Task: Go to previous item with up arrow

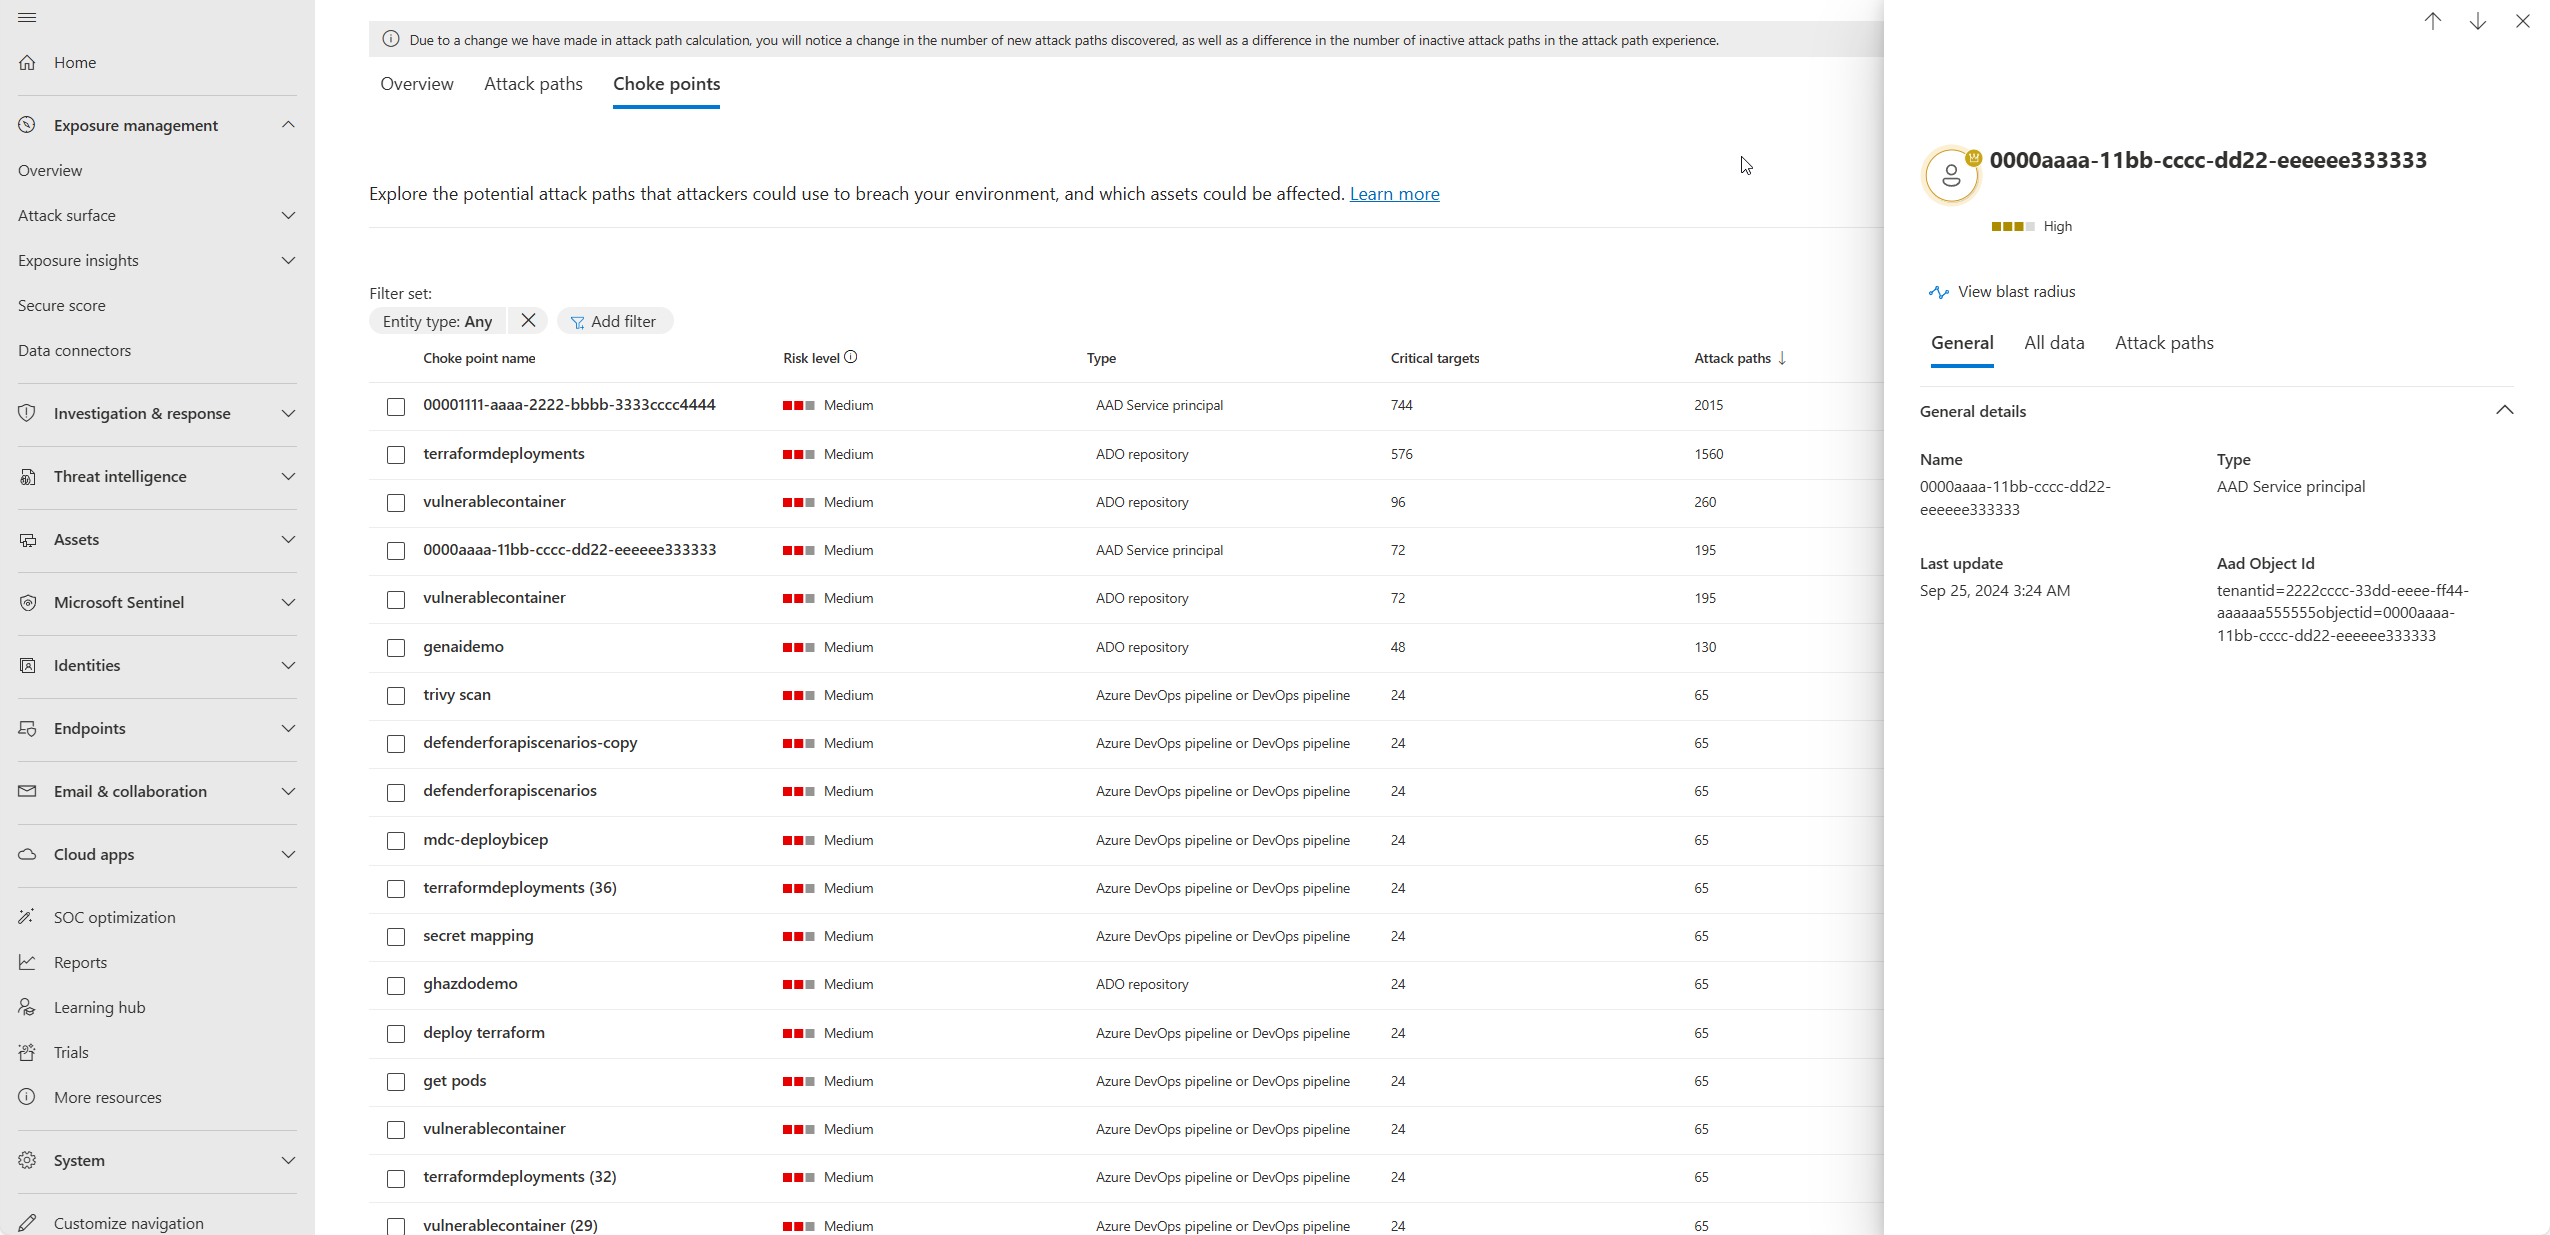Action: point(2433,21)
